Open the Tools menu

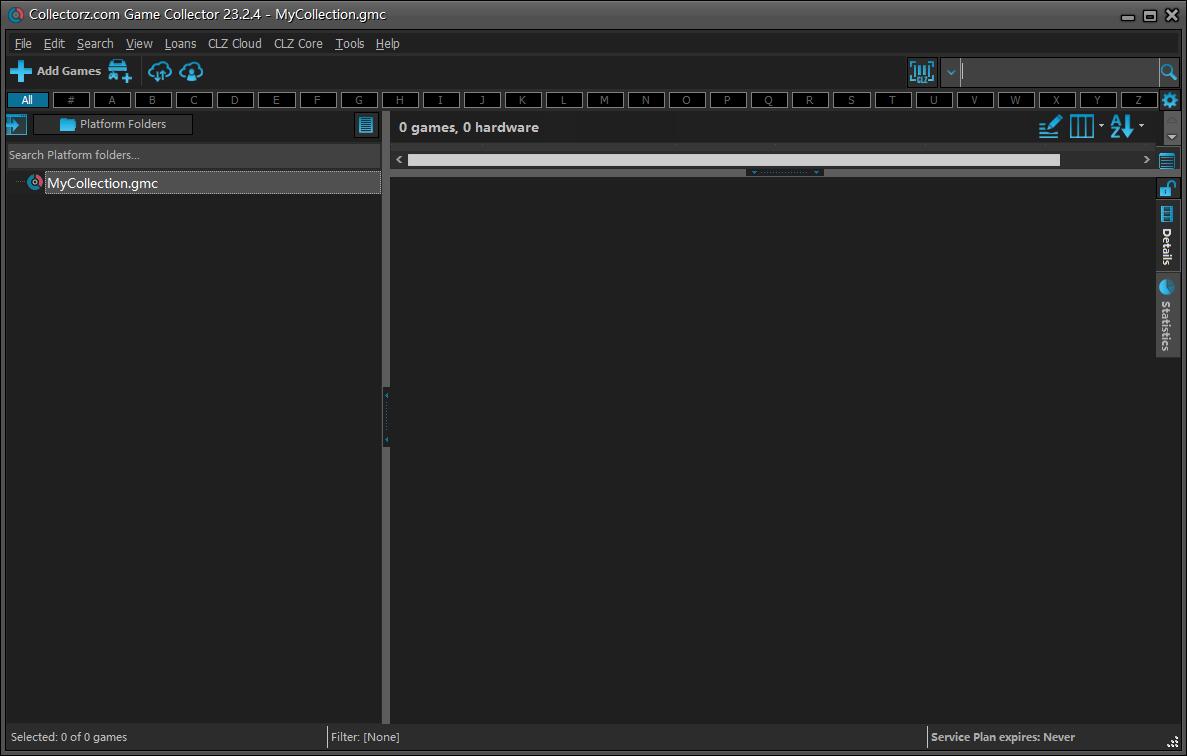(349, 44)
